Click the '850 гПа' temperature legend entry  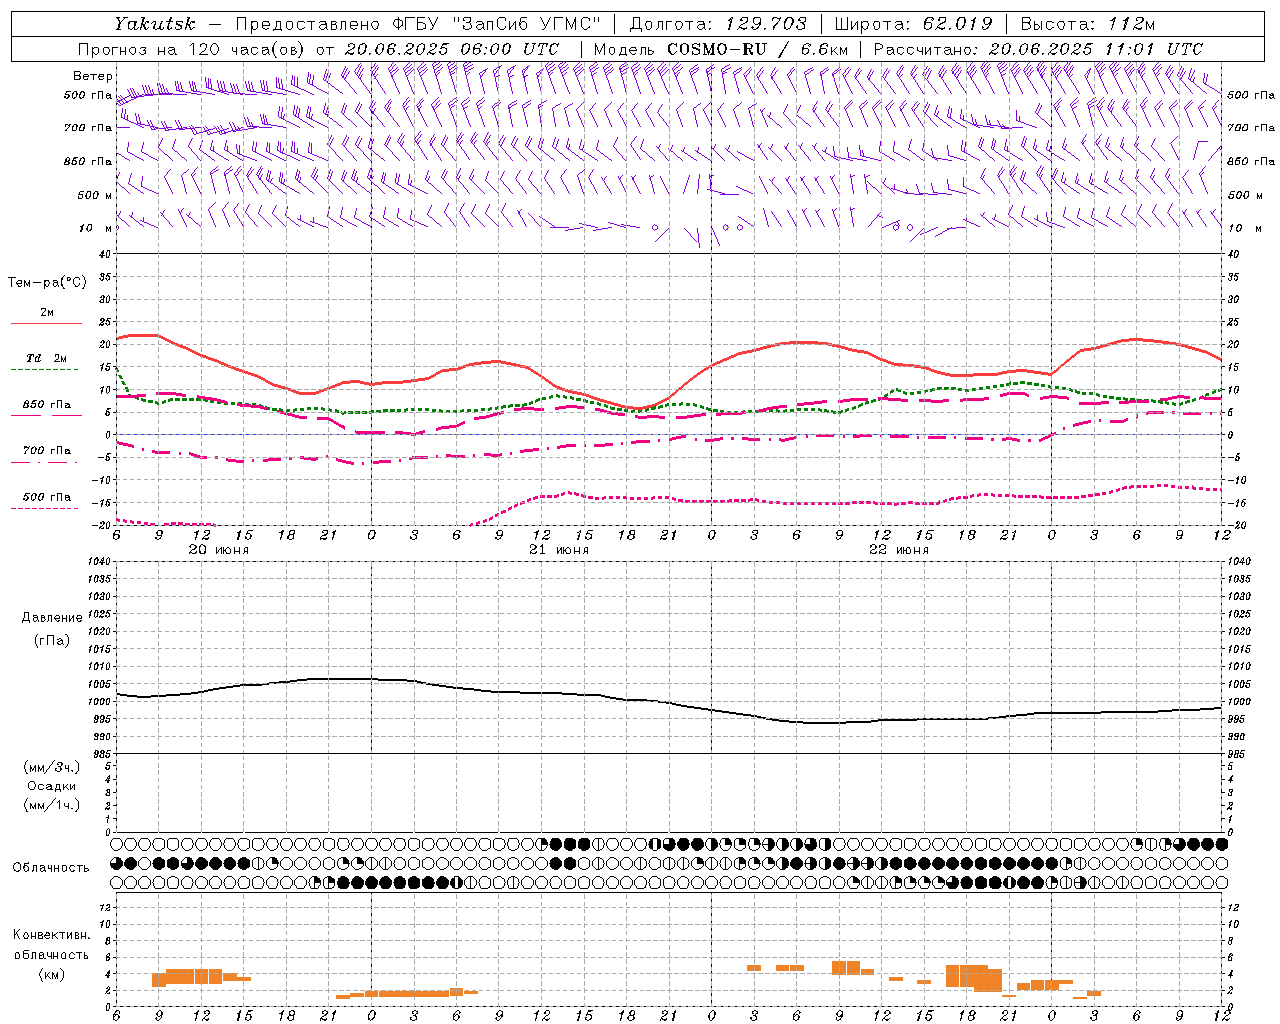point(47,405)
